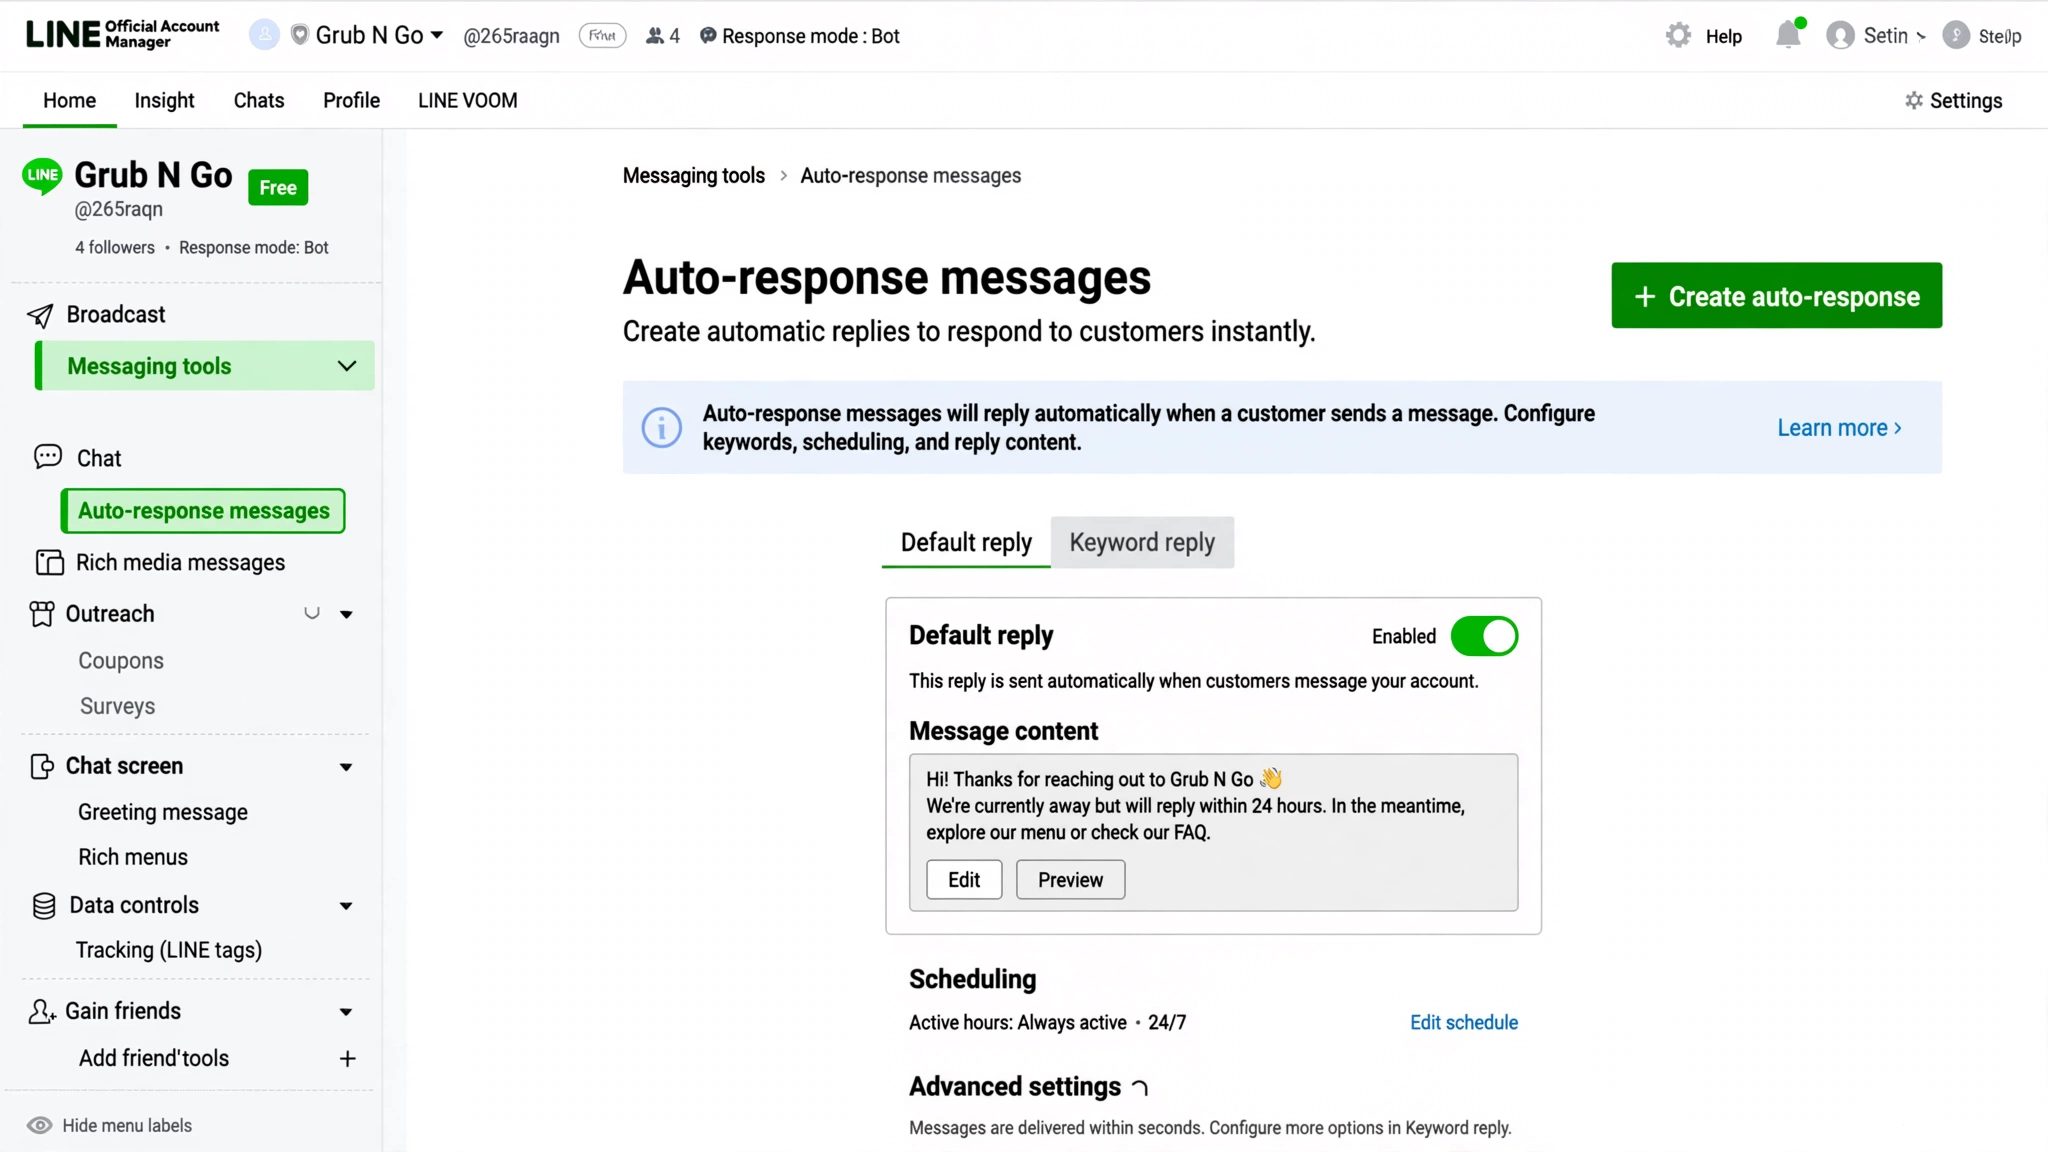Click the green LINE logo bubble in sidebar
Image resolution: width=2048 pixels, height=1152 pixels.
42,176
